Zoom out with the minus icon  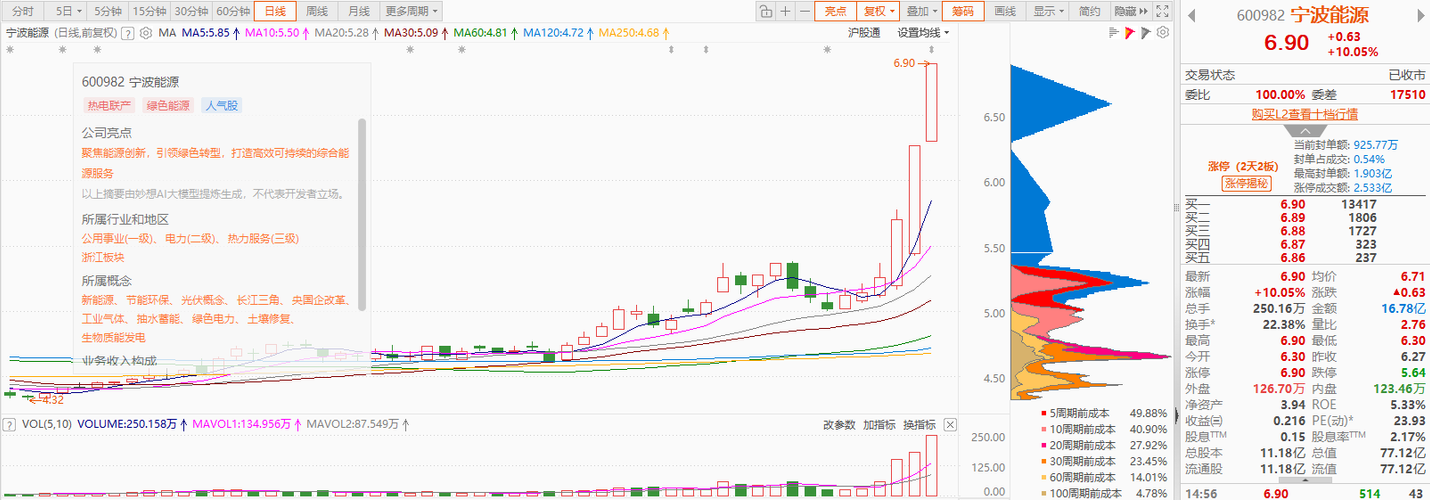(804, 12)
